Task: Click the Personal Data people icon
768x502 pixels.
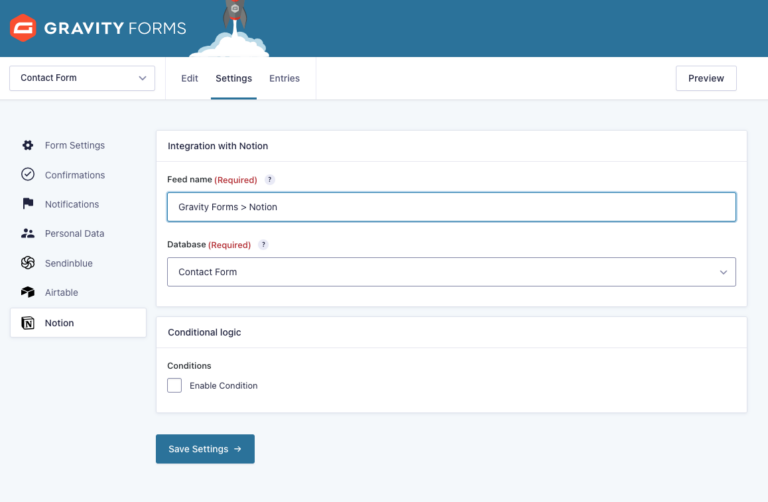Action: pos(28,233)
